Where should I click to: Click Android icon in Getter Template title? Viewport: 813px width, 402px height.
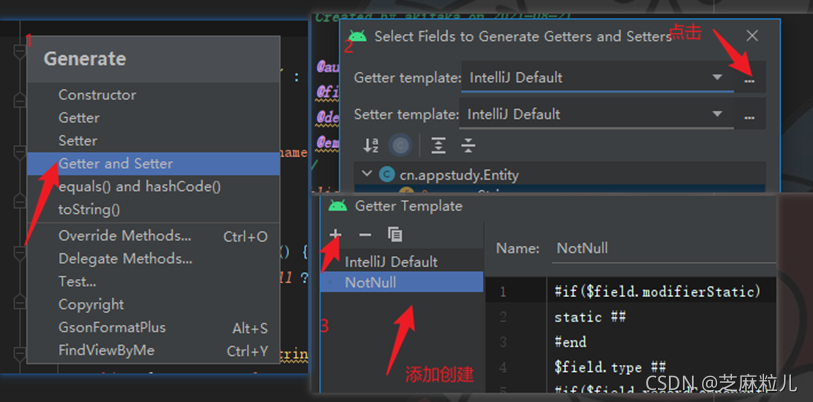(338, 206)
